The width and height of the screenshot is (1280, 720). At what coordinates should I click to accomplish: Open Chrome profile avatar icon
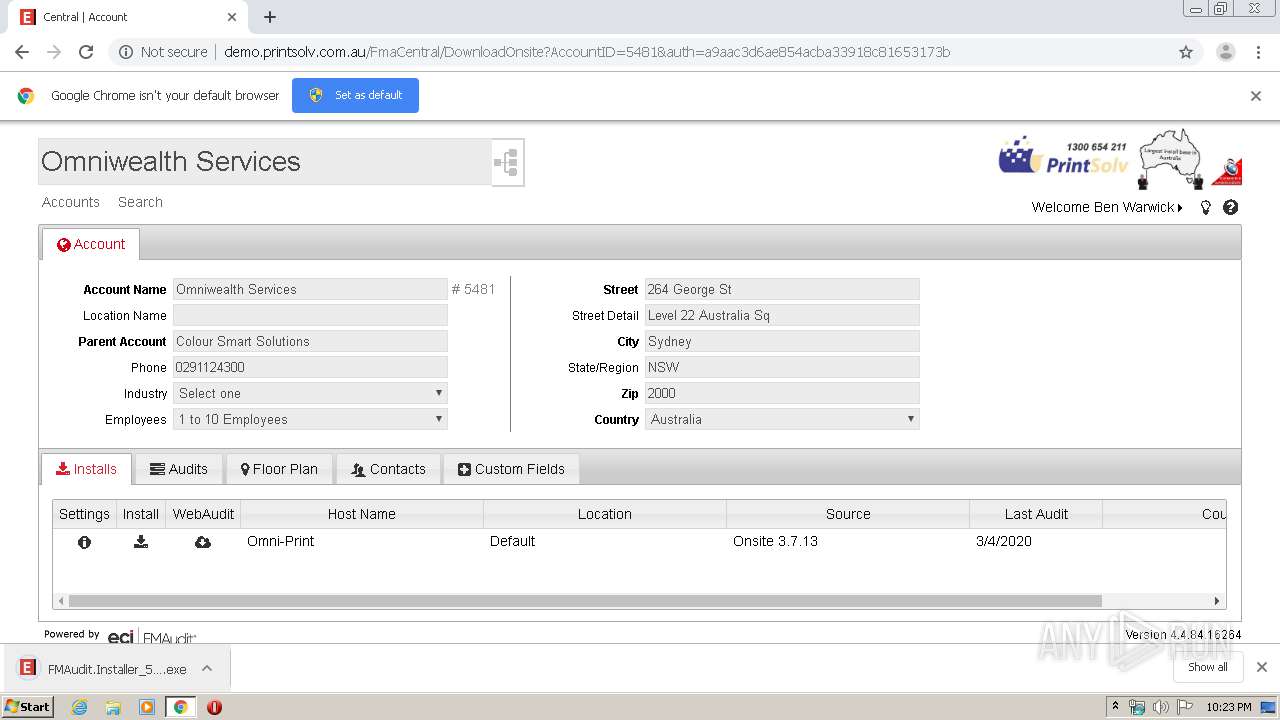point(1225,52)
